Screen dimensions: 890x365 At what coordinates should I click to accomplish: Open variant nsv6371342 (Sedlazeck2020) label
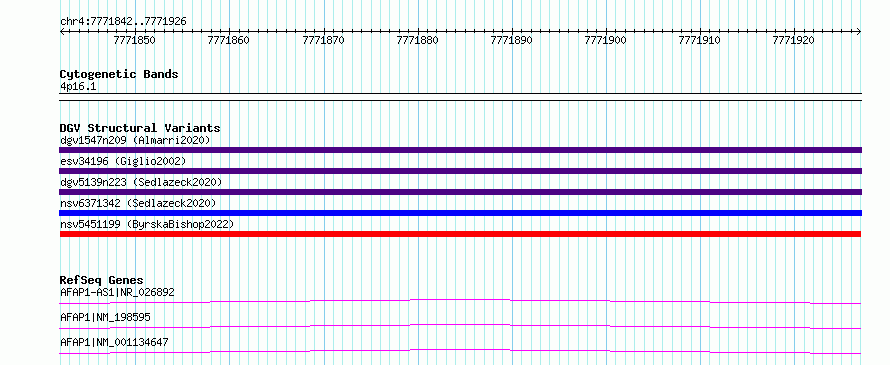[138, 203]
